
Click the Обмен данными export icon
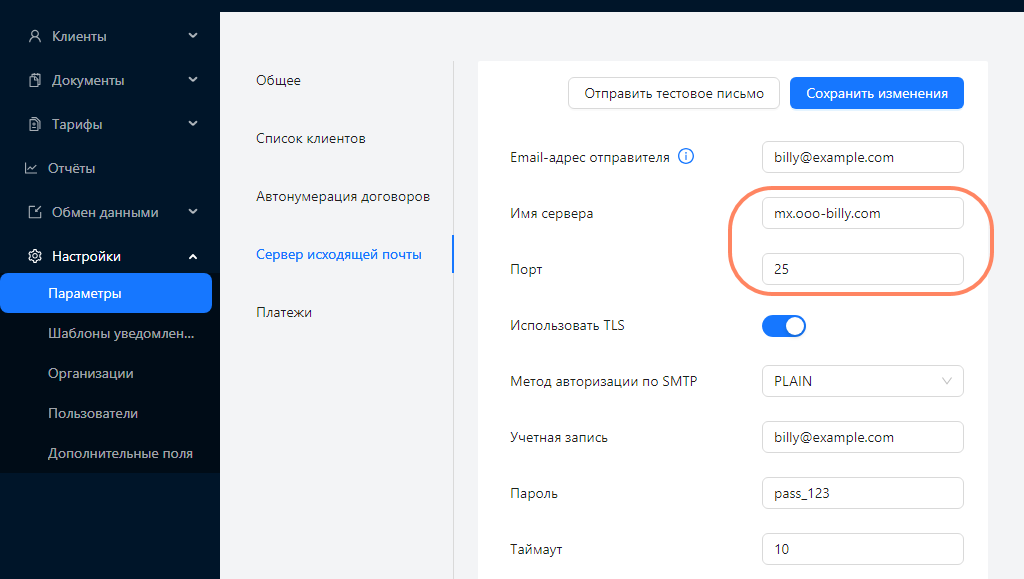[x=34, y=213]
